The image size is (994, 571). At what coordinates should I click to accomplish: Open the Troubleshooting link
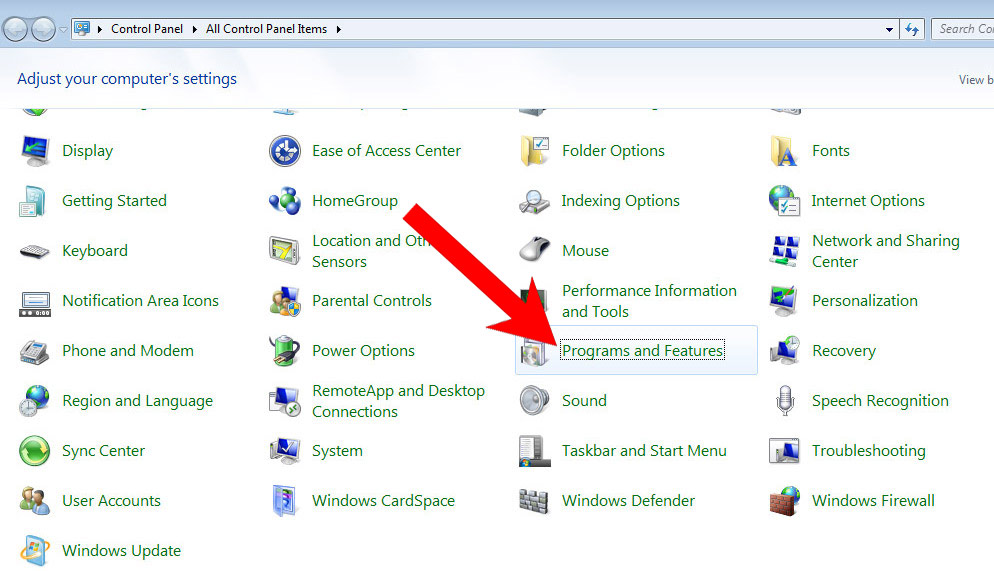click(868, 451)
